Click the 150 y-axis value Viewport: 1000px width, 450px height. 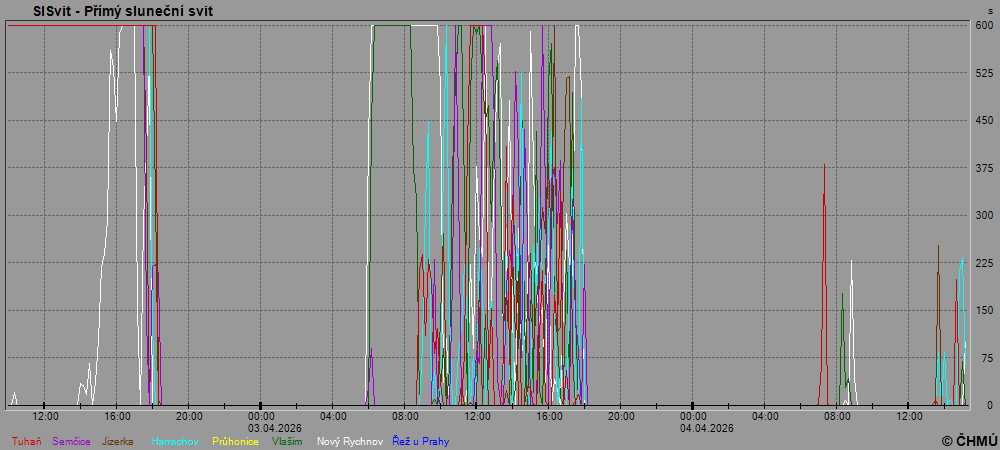coord(984,311)
